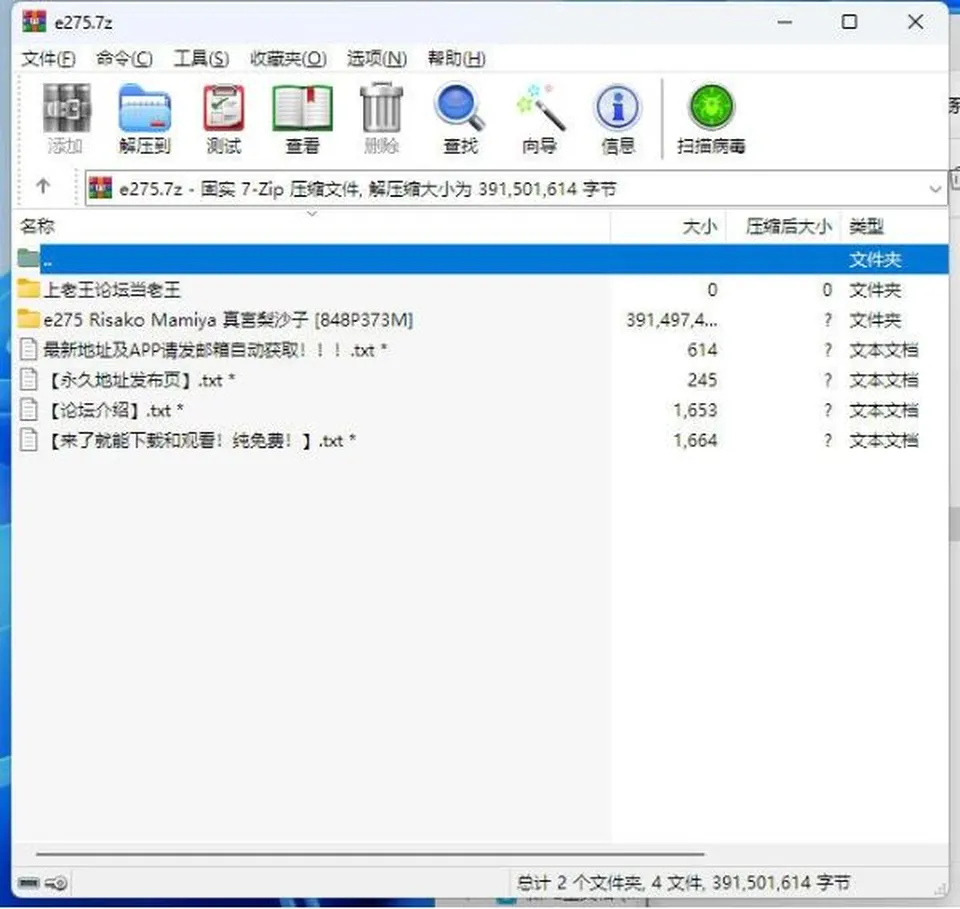Click the up one level arrow

click(43, 186)
